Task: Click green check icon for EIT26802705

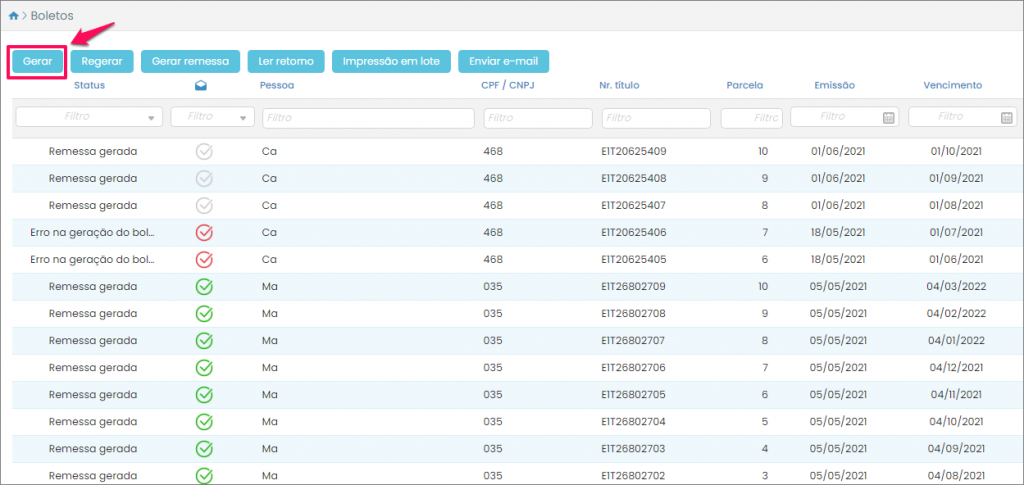Action: click(204, 395)
